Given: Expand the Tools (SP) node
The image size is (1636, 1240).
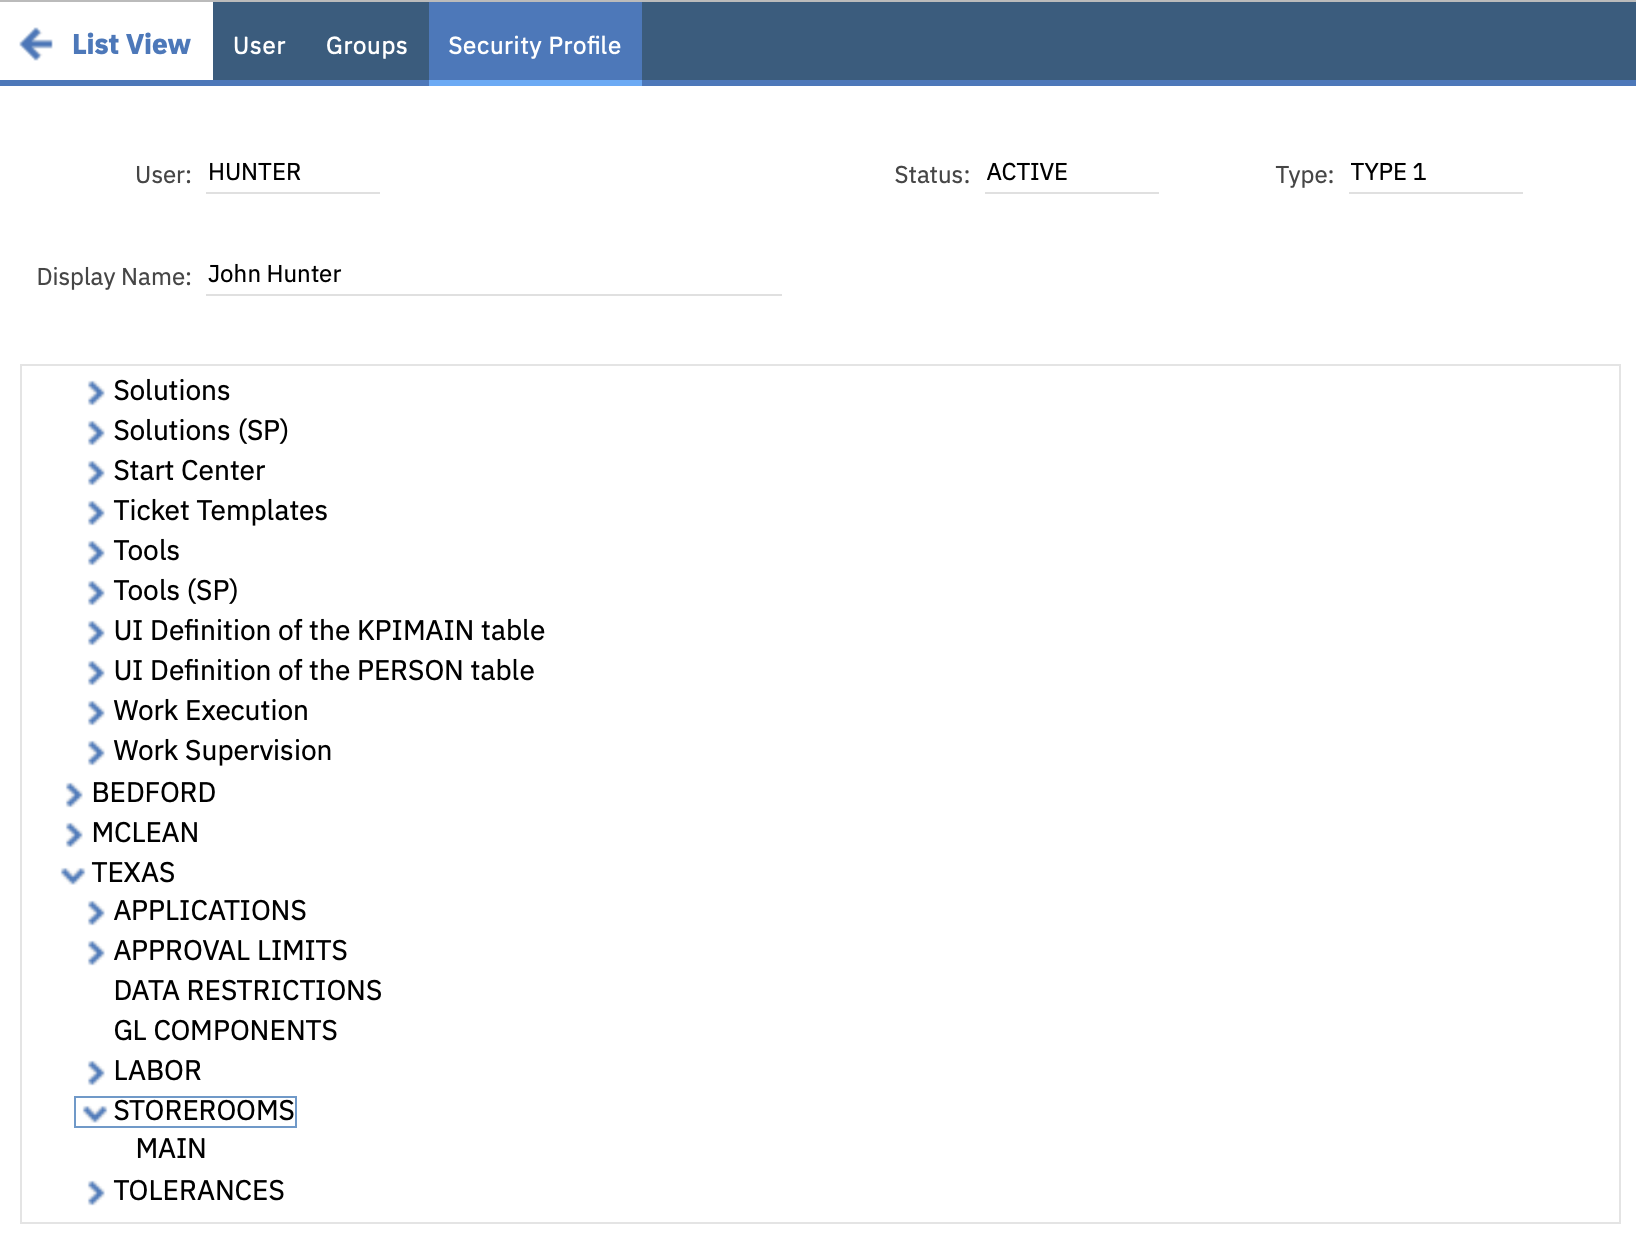Looking at the screenshot, I should [x=95, y=592].
